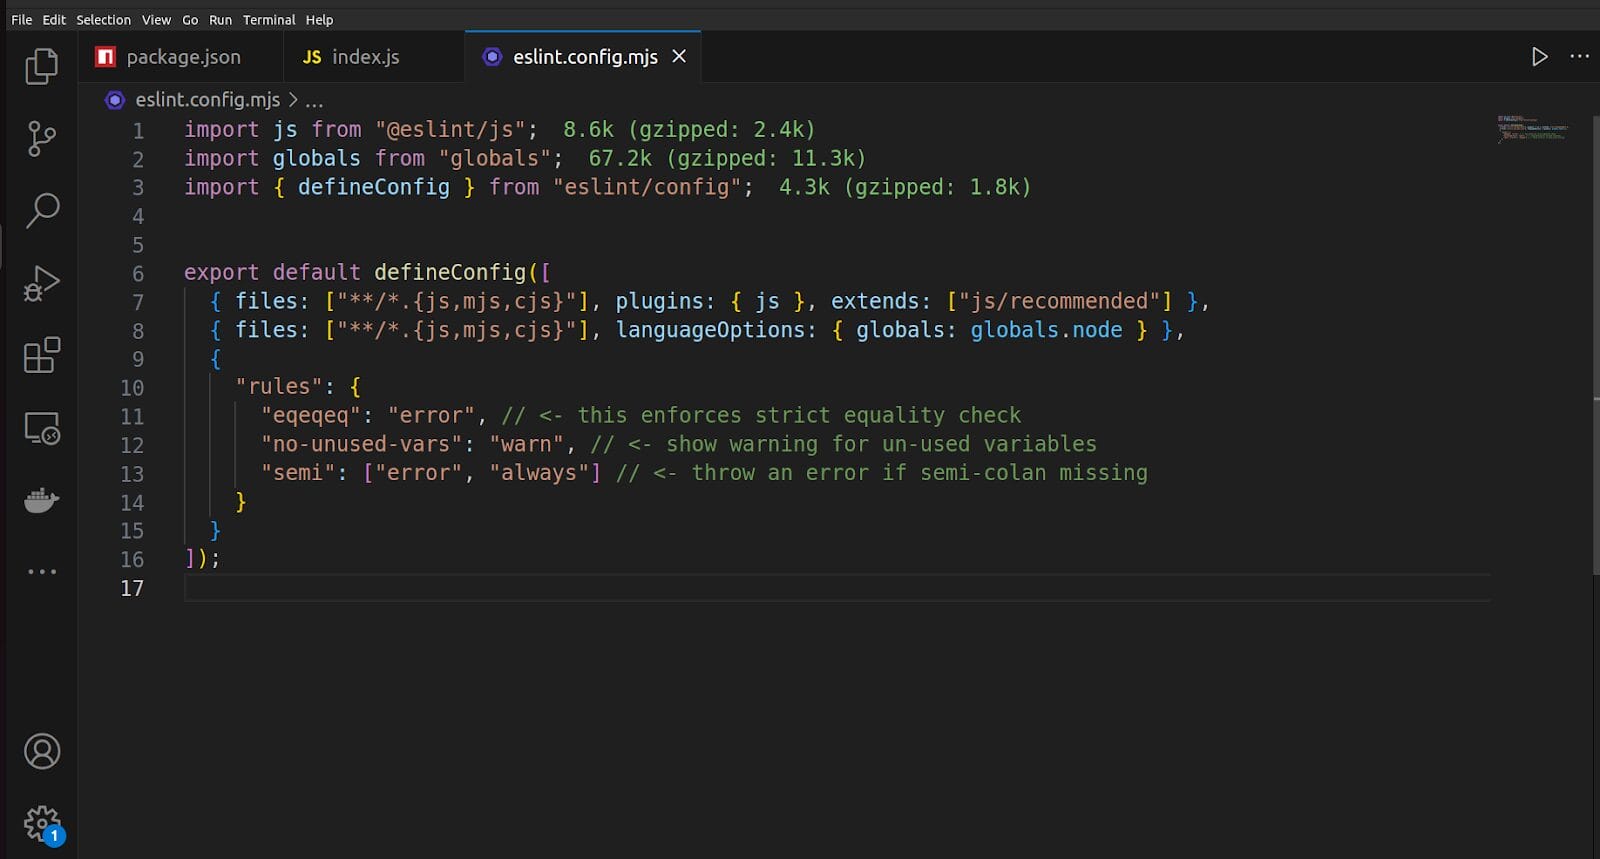Open the Source Control panel
This screenshot has height=859, width=1600.
coord(41,139)
